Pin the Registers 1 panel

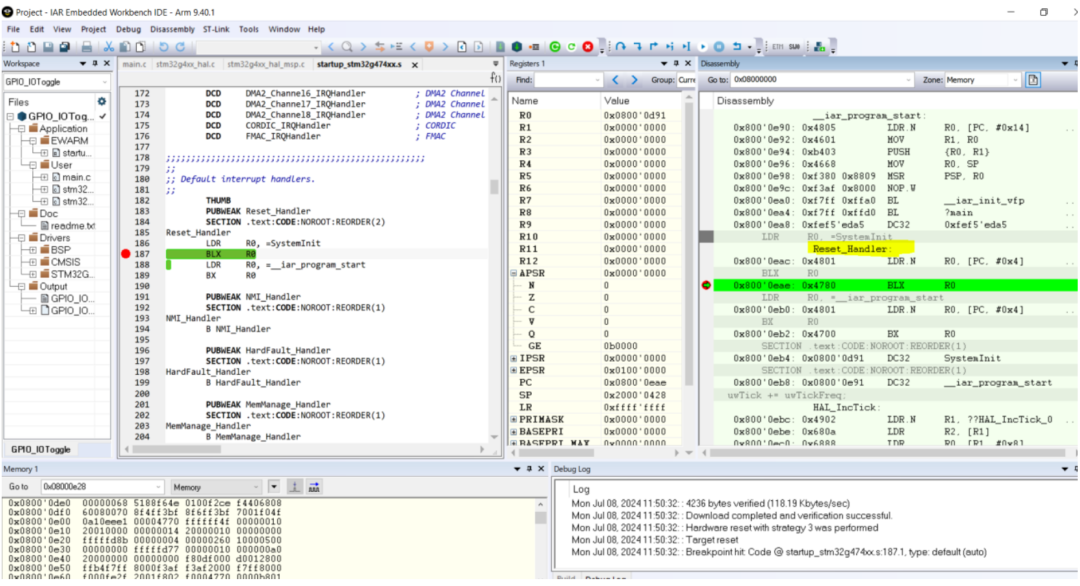coord(676,63)
